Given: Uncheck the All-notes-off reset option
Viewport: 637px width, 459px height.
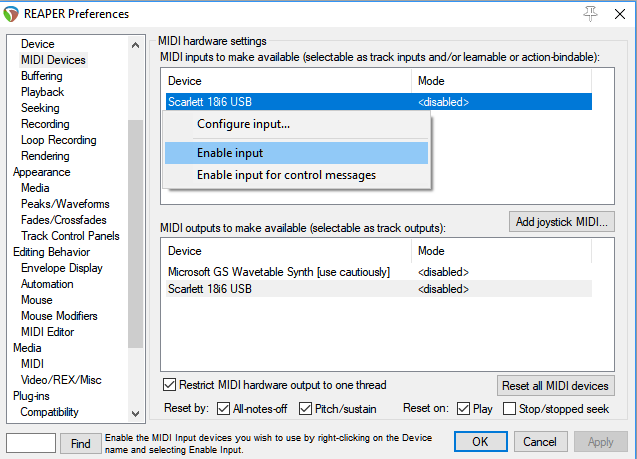Looking at the screenshot, I should point(223,408).
